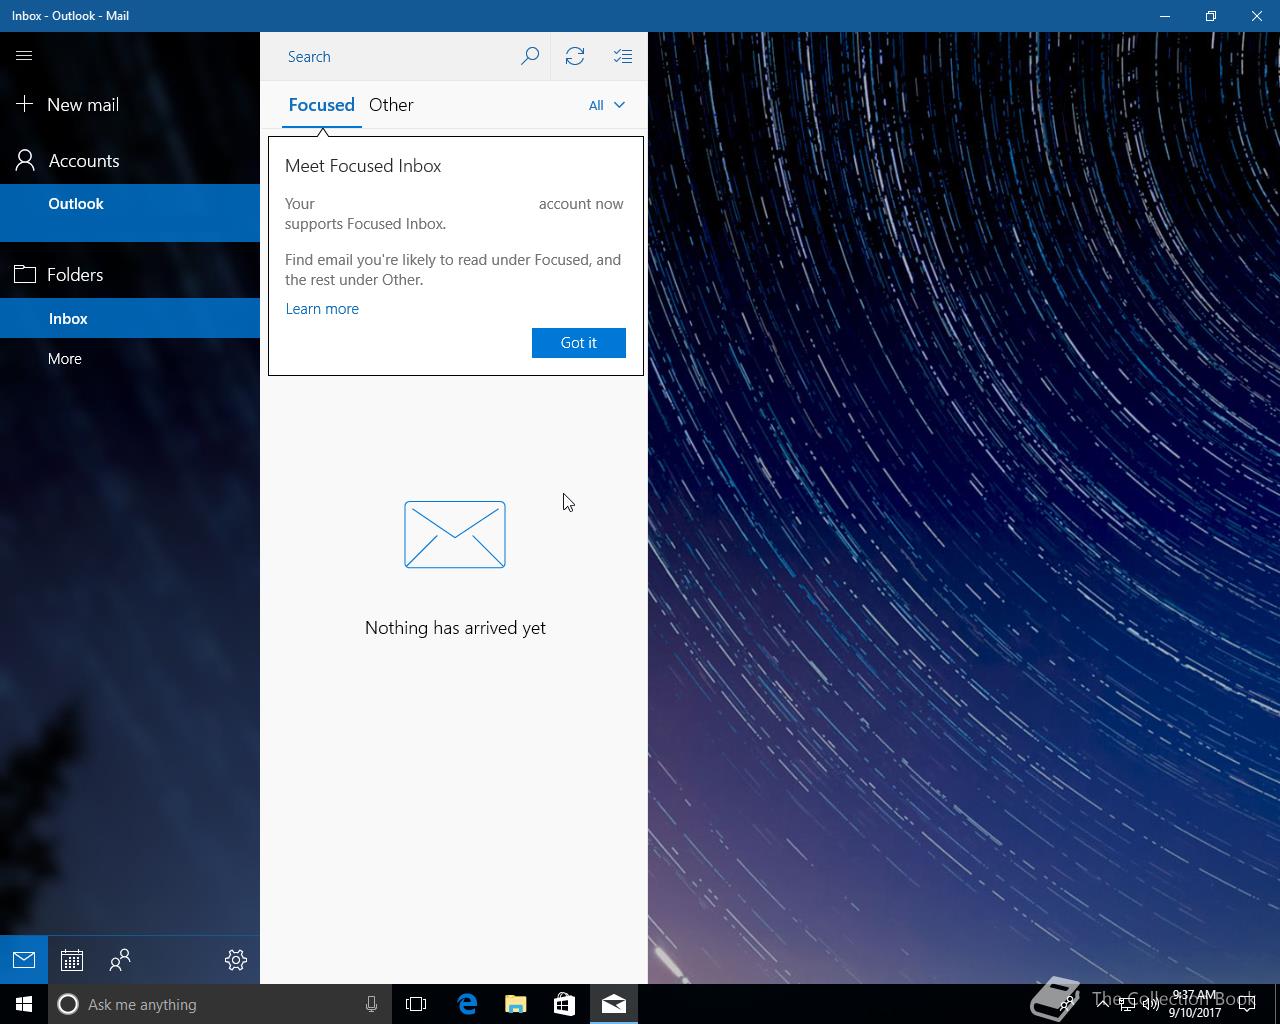Launch Microsoft Edge from taskbar
This screenshot has width=1280, height=1024.
point(467,1004)
